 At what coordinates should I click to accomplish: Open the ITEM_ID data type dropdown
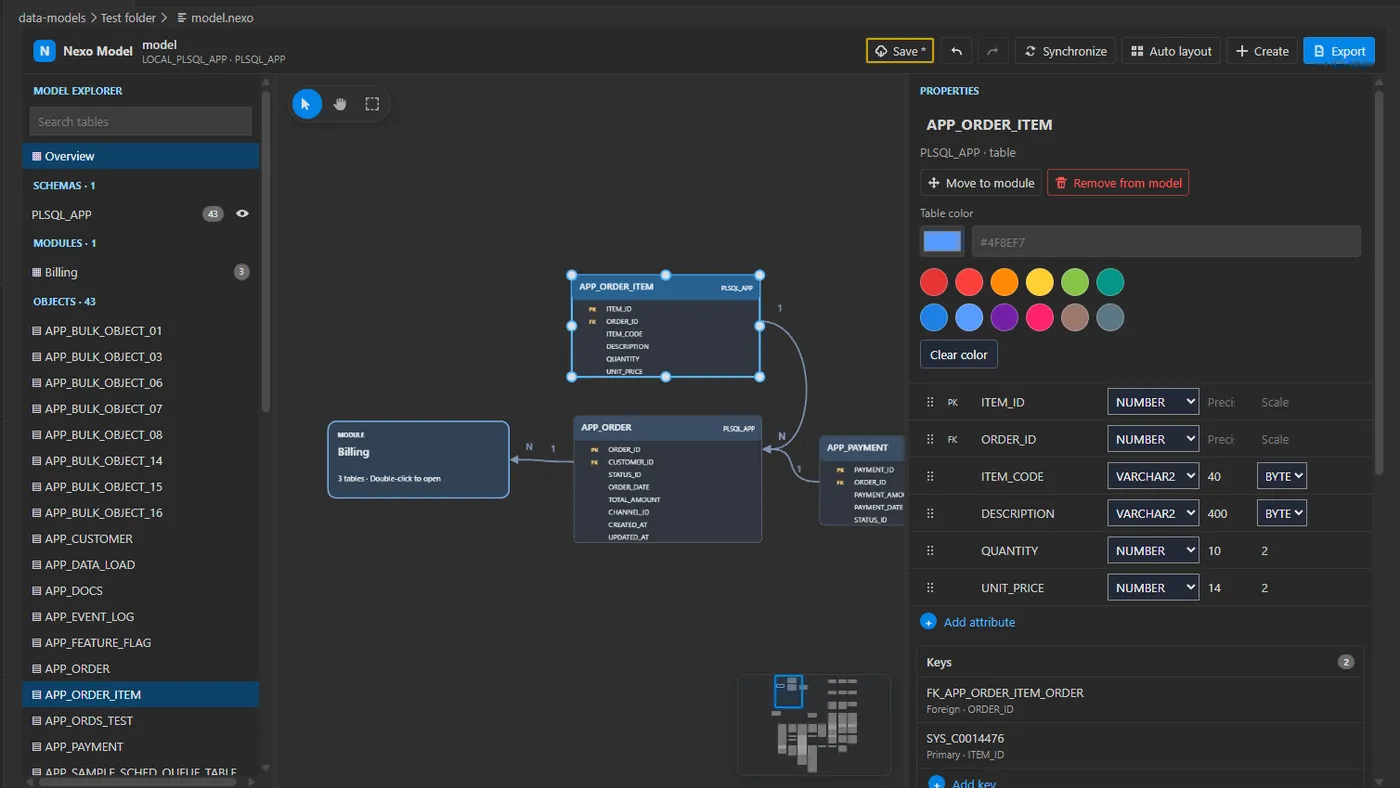pos(1153,402)
